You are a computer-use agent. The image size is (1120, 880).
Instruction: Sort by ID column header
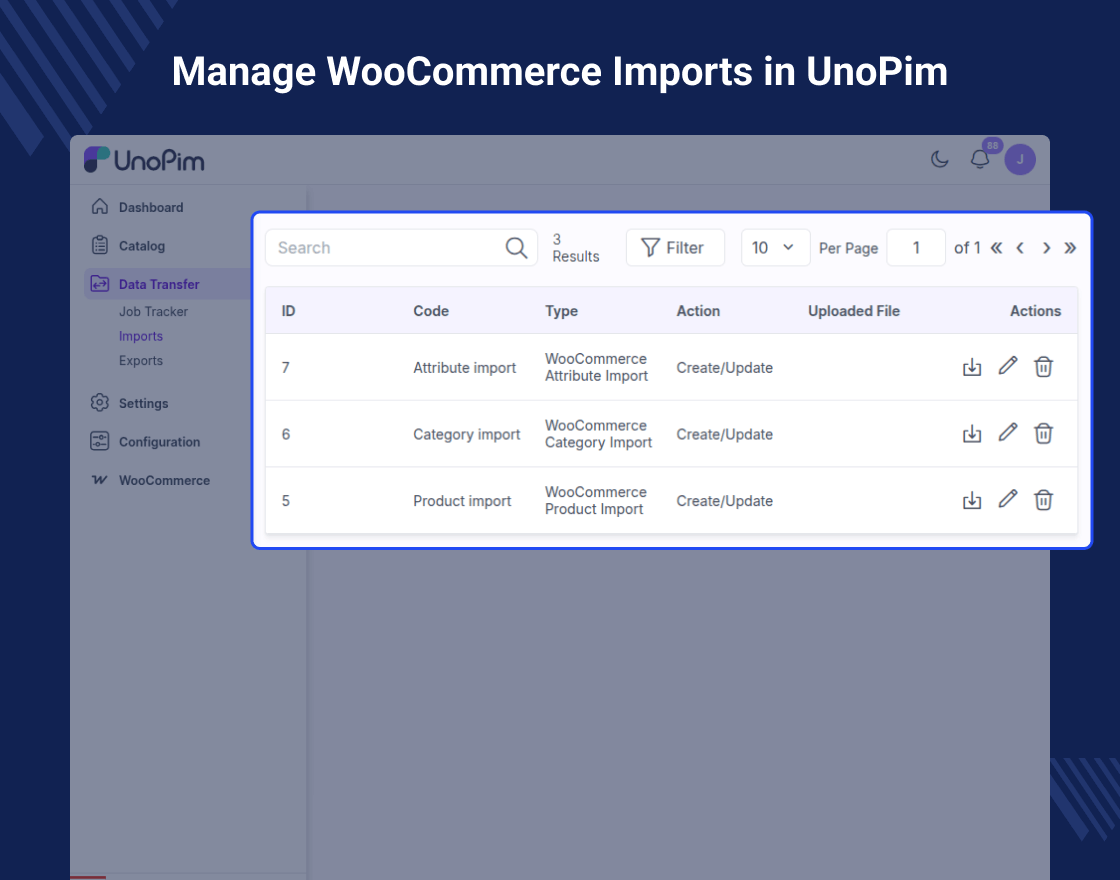point(289,311)
